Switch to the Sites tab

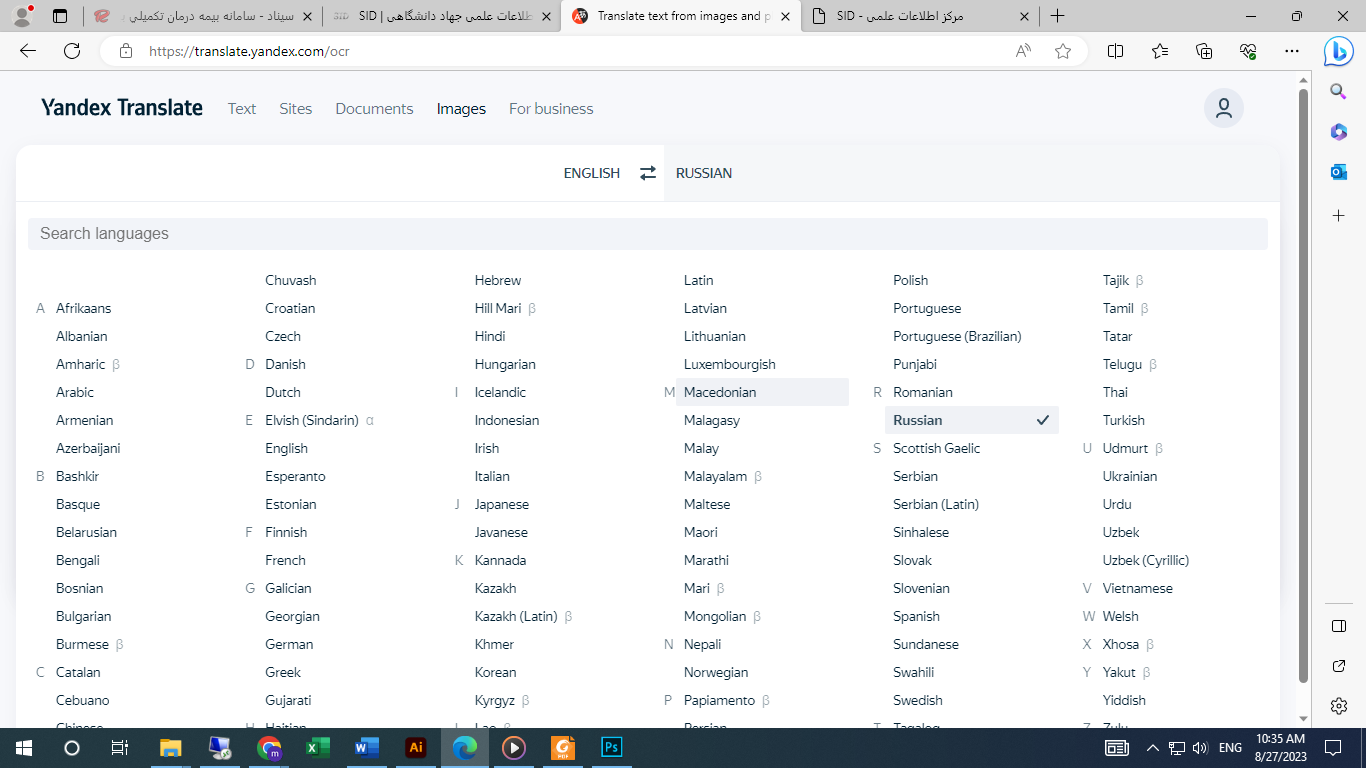(296, 108)
